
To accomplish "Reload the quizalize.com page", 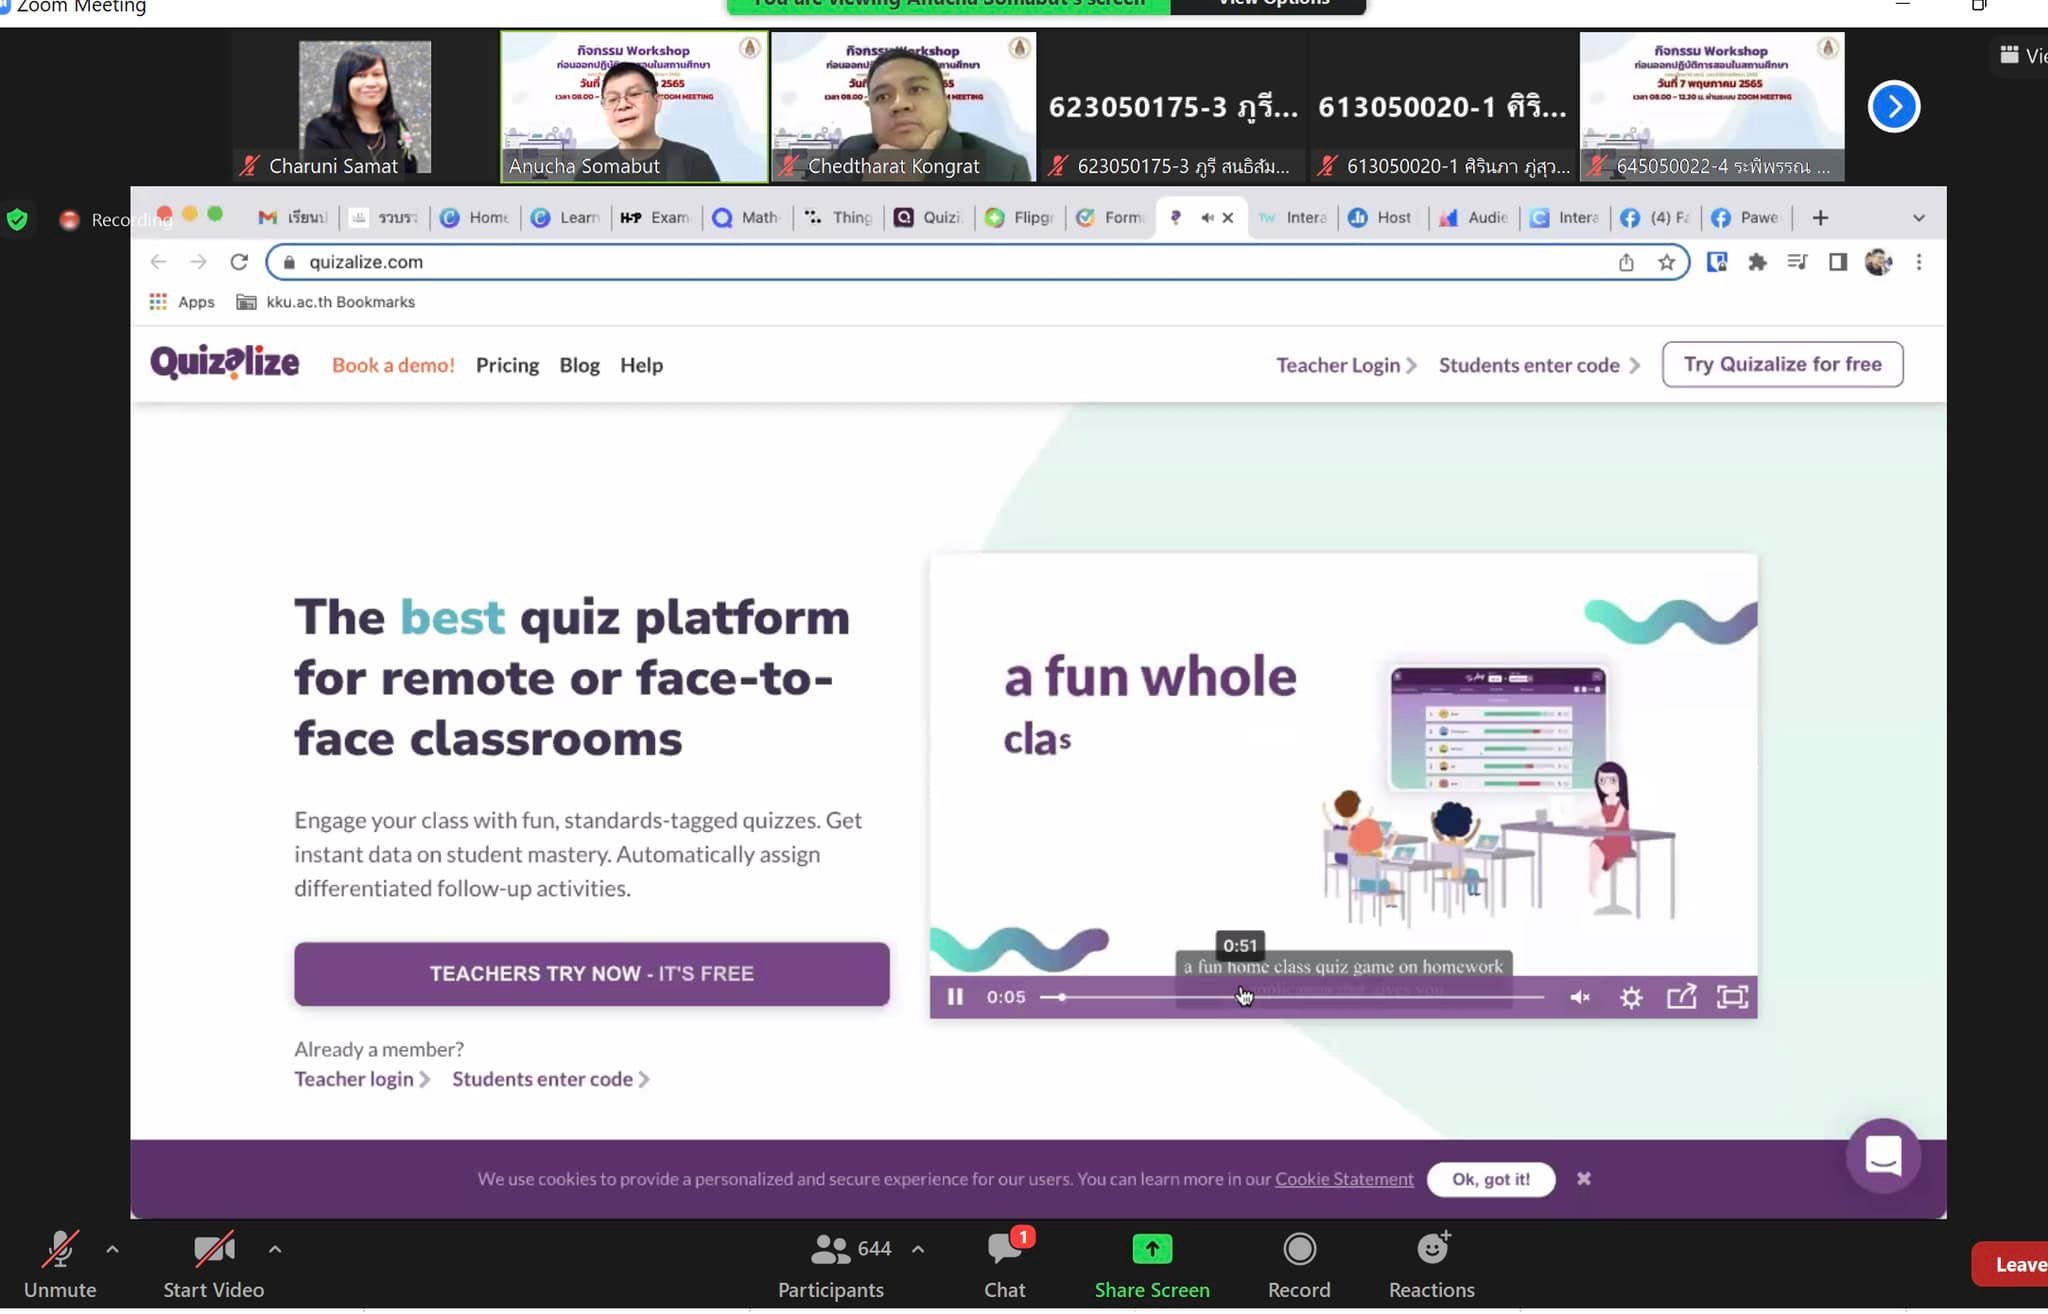I will [239, 262].
